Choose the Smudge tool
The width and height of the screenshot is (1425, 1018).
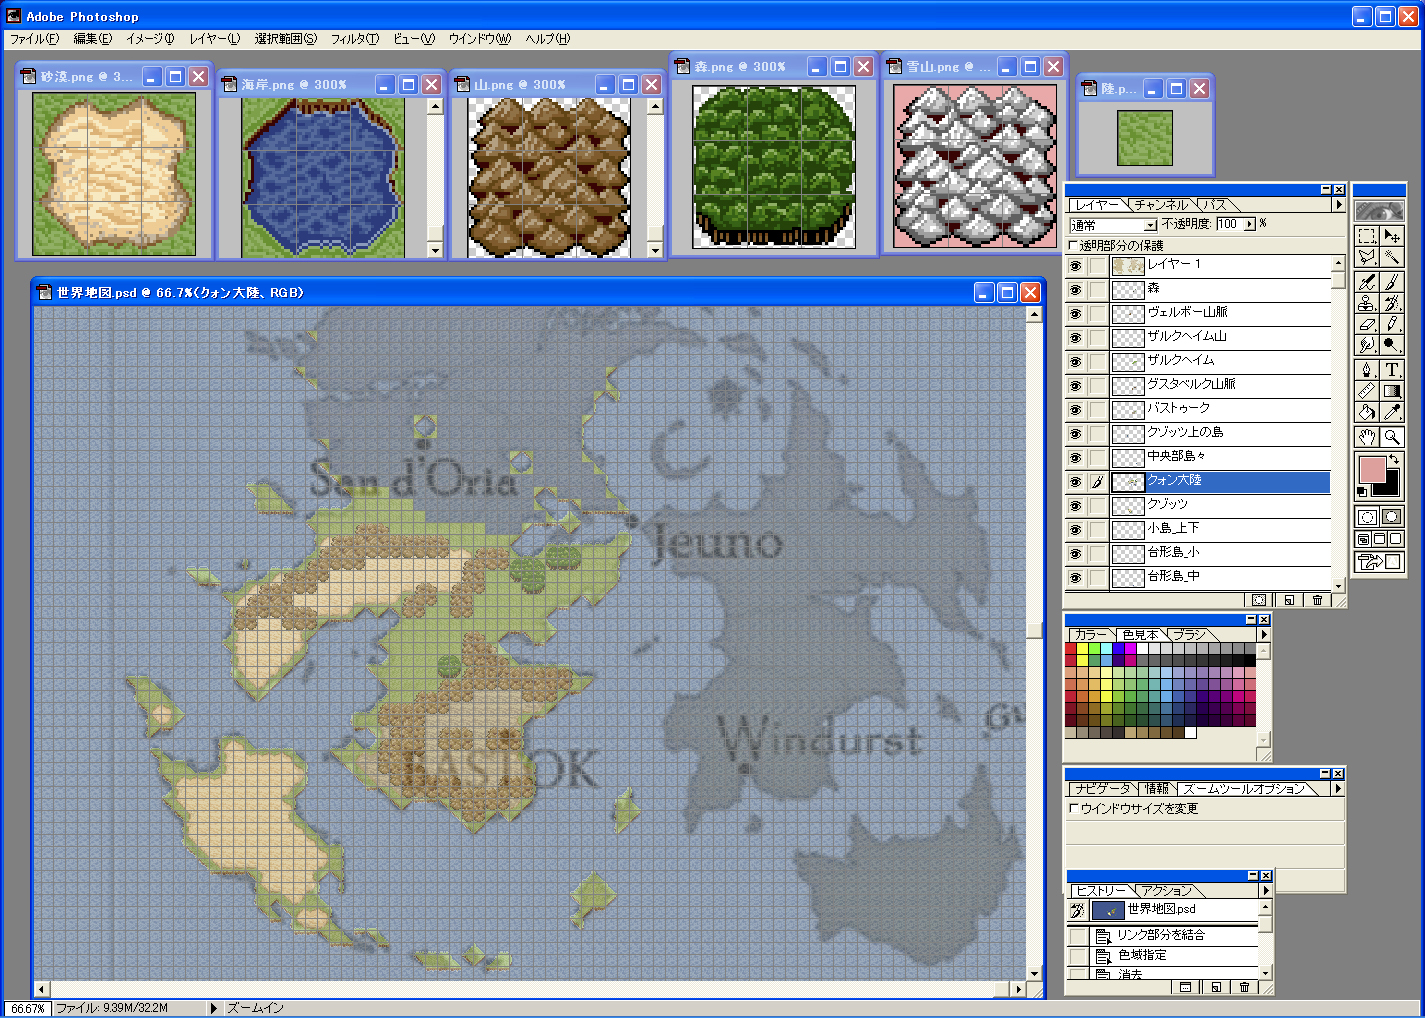pyautogui.click(x=1367, y=345)
